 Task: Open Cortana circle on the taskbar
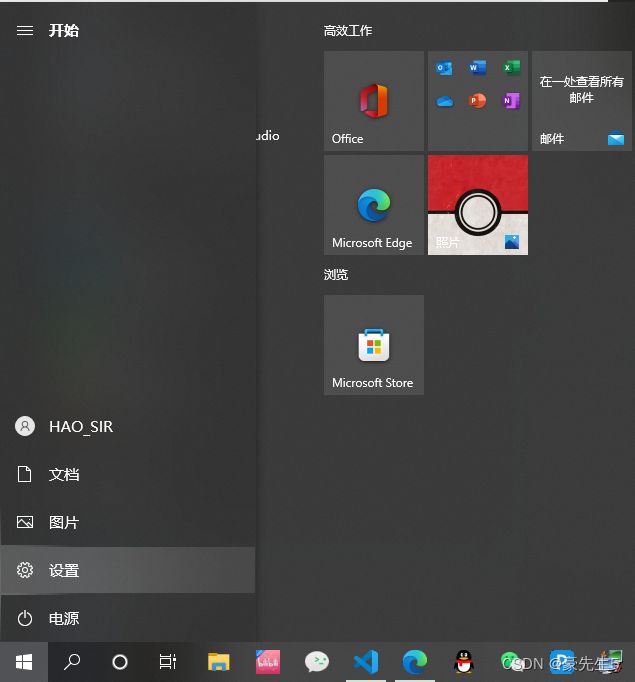(x=120, y=662)
